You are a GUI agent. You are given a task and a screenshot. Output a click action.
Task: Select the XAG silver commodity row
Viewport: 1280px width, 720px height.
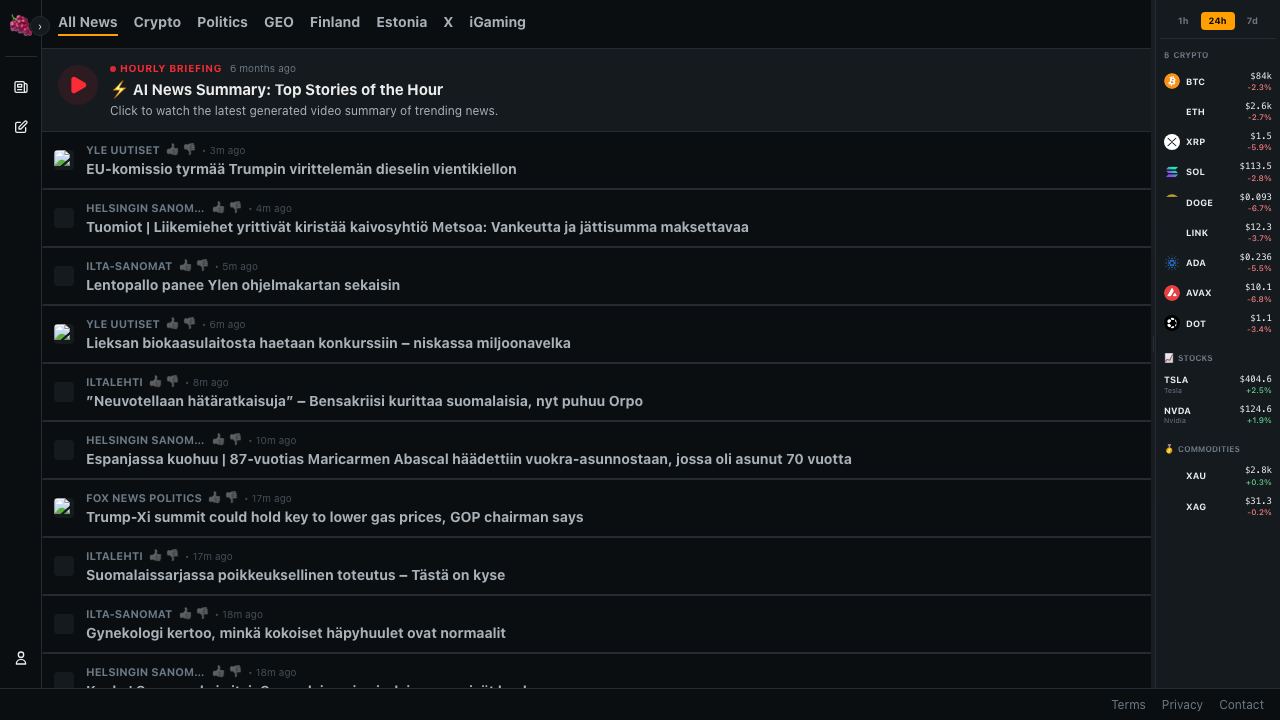[x=1218, y=506]
